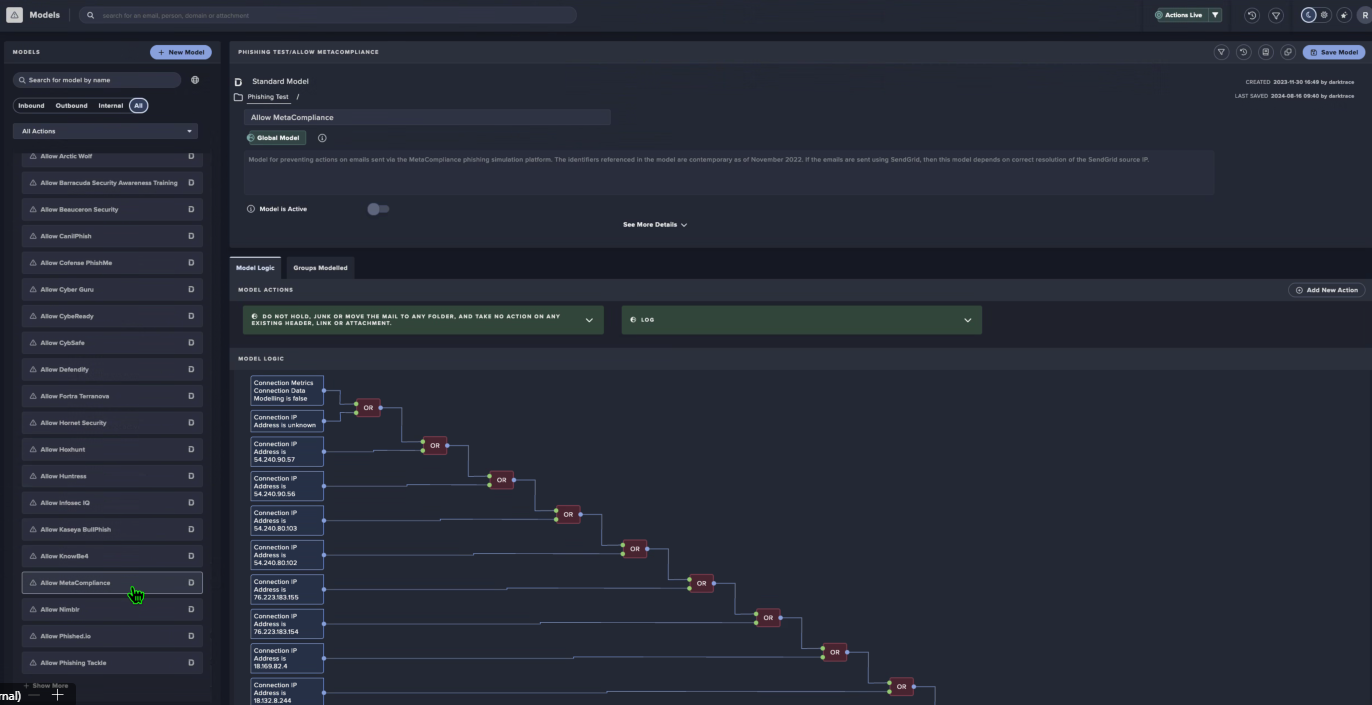The width and height of the screenshot is (1372, 705).
Task: Expand the See More Details section
Action: (x=655, y=225)
